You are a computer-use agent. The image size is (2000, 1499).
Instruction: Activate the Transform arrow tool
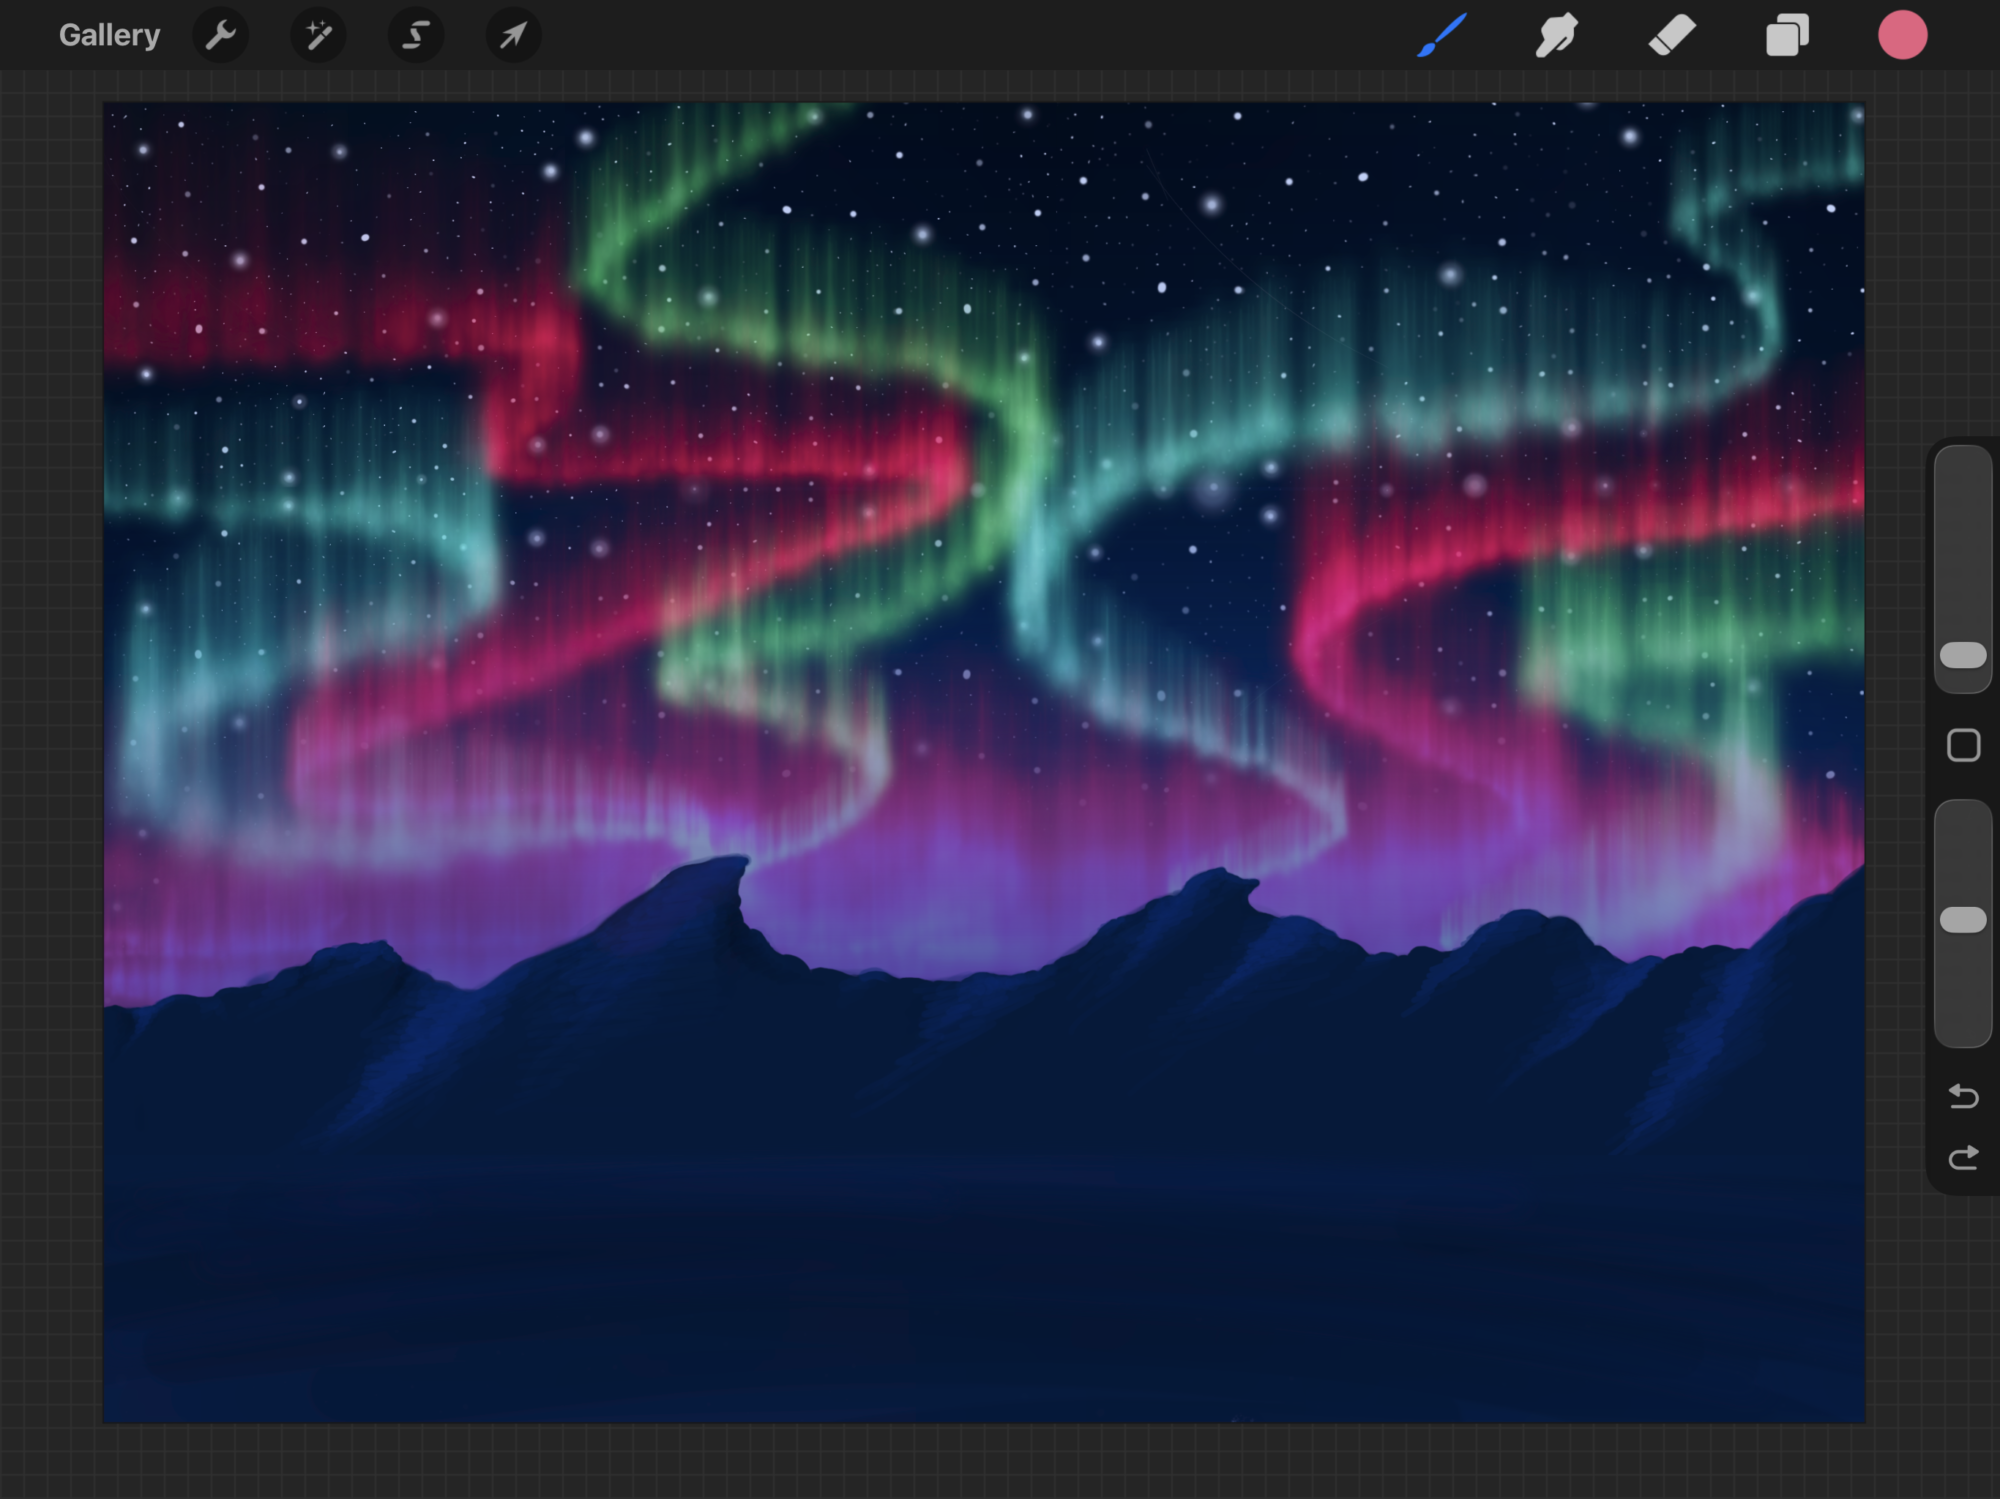[513, 36]
